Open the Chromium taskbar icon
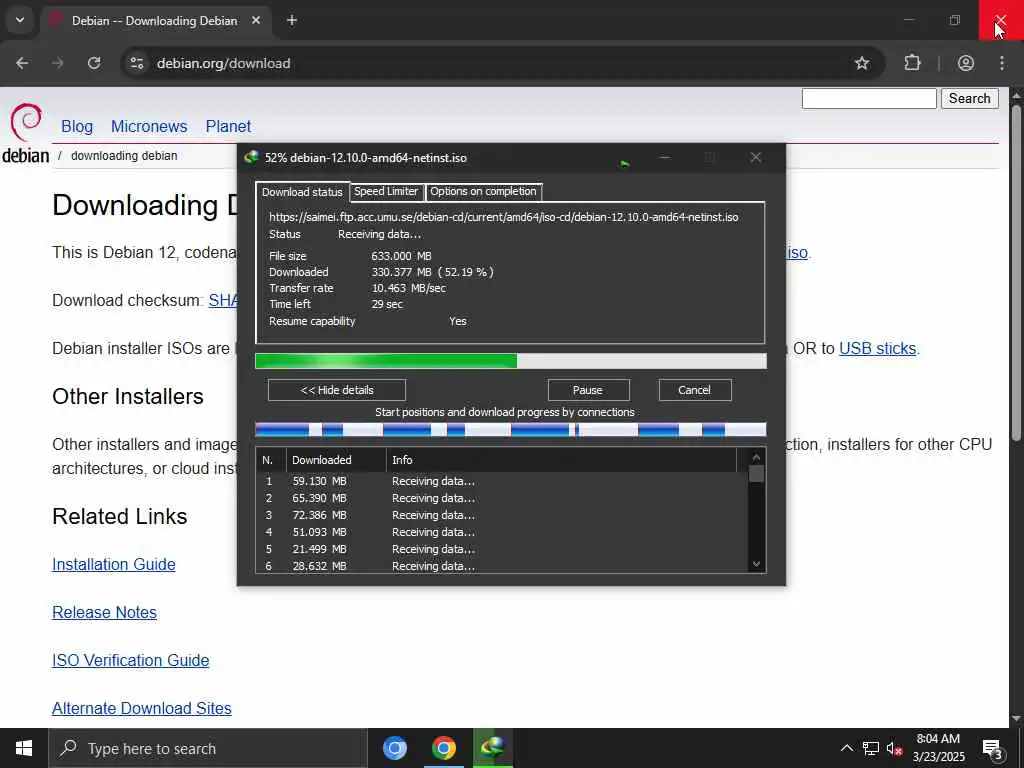This screenshot has width=1024, height=768. point(395,748)
